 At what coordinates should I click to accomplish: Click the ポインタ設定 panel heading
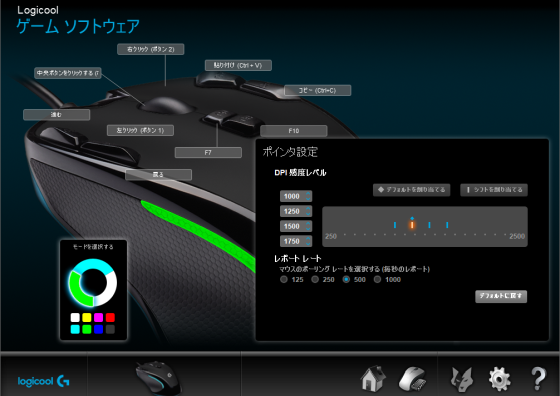click(290, 152)
